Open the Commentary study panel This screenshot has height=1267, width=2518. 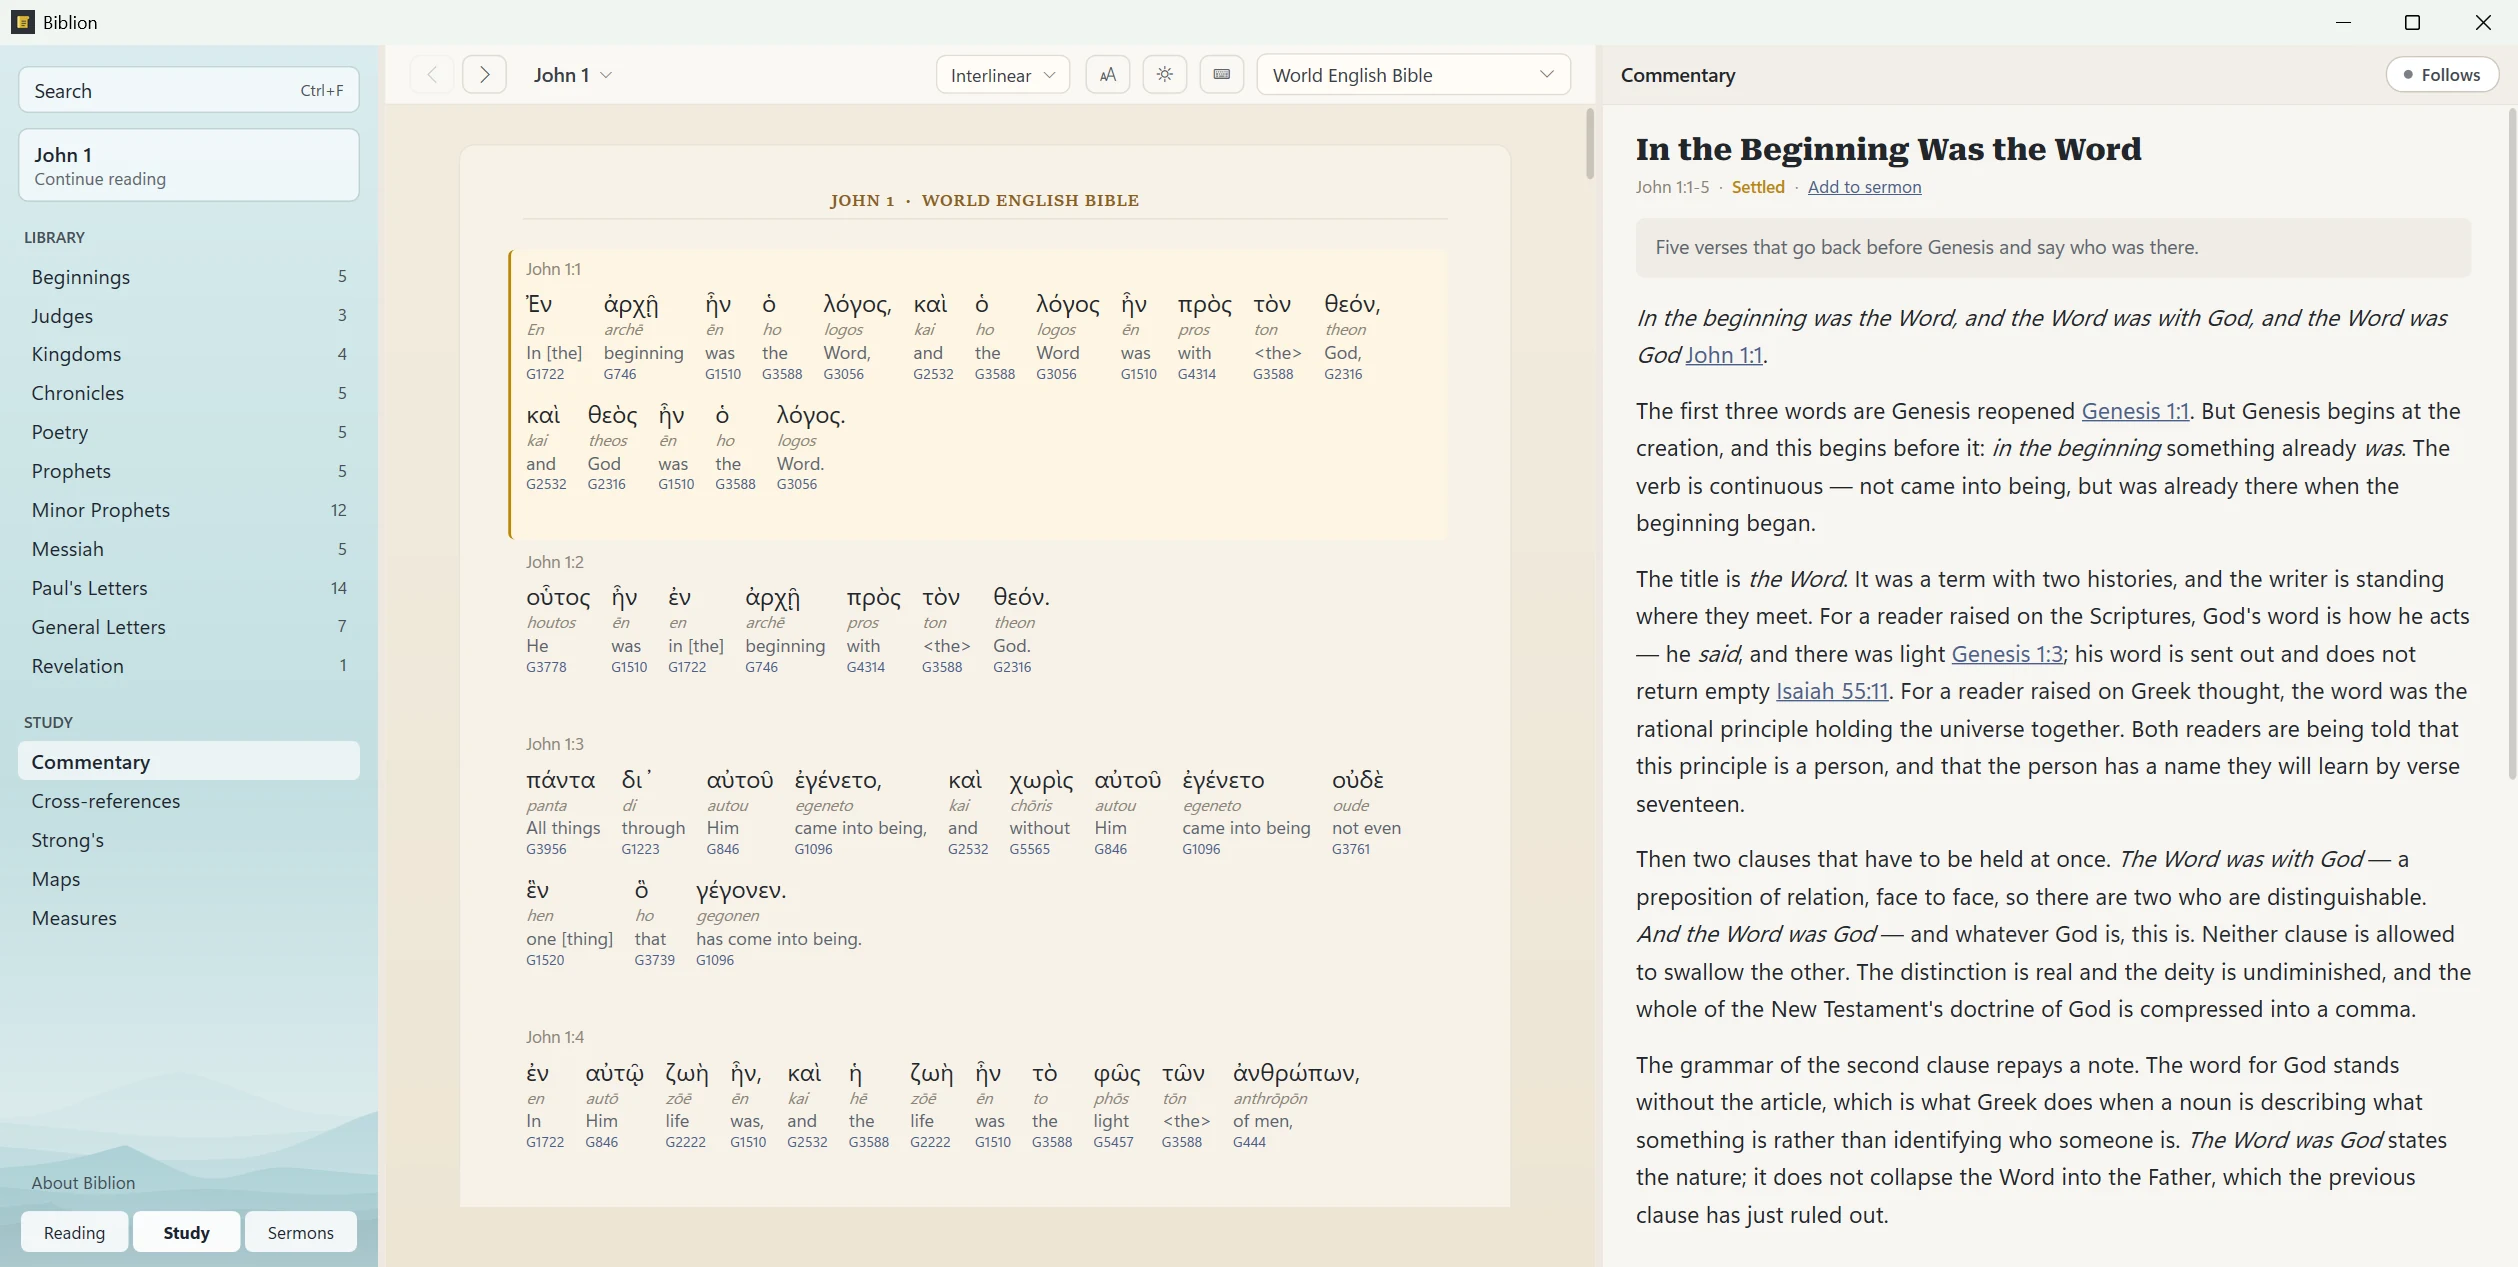click(x=189, y=761)
